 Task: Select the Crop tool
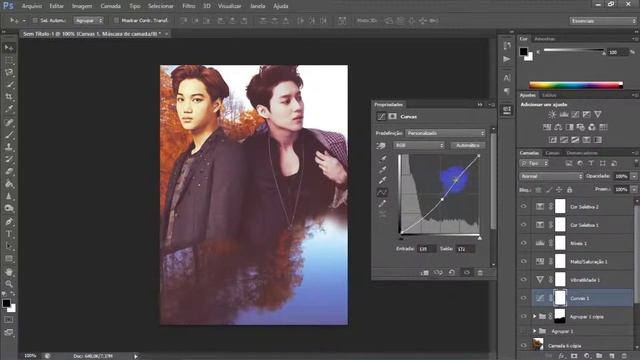pyautogui.click(x=9, y=97)
